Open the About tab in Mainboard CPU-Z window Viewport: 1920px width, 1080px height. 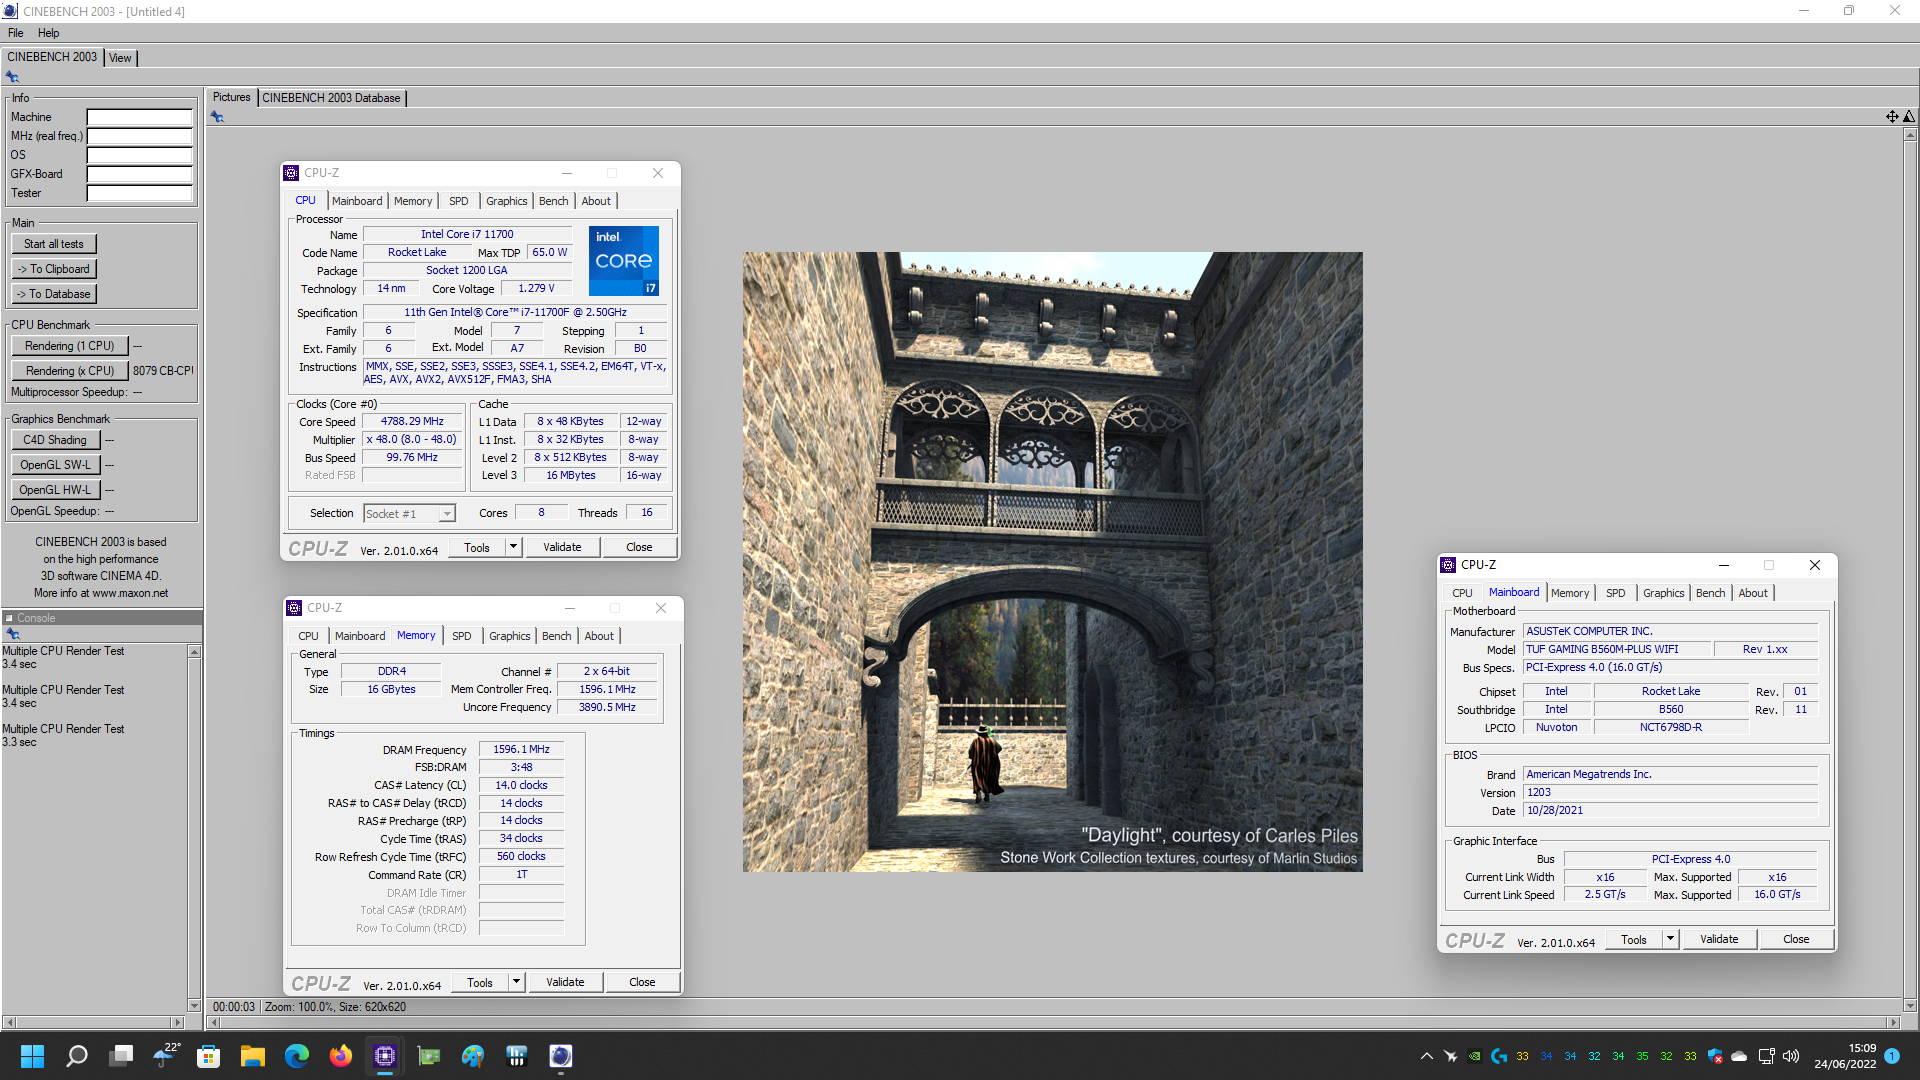[x=1752, y=593]
